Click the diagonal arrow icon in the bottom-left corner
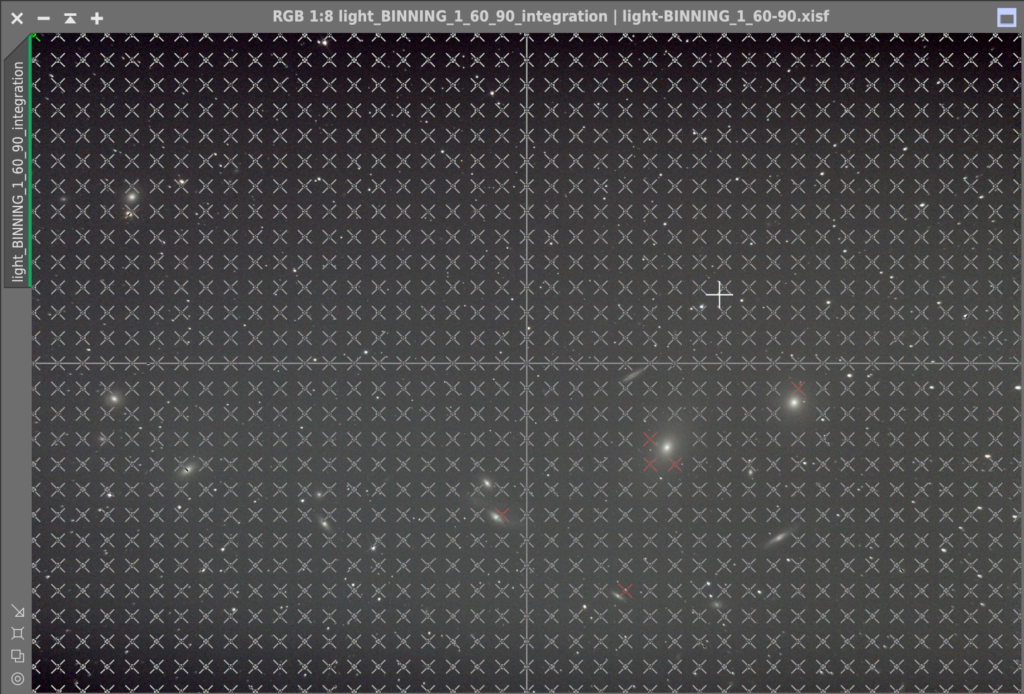The image size is (1024, 694). tap(18, 611)
